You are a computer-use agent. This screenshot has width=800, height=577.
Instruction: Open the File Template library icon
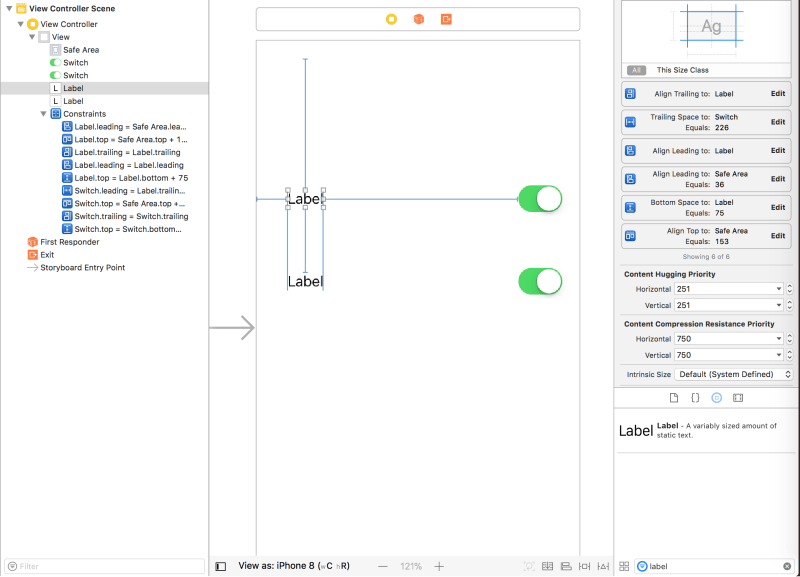click(x=674, y=397)
